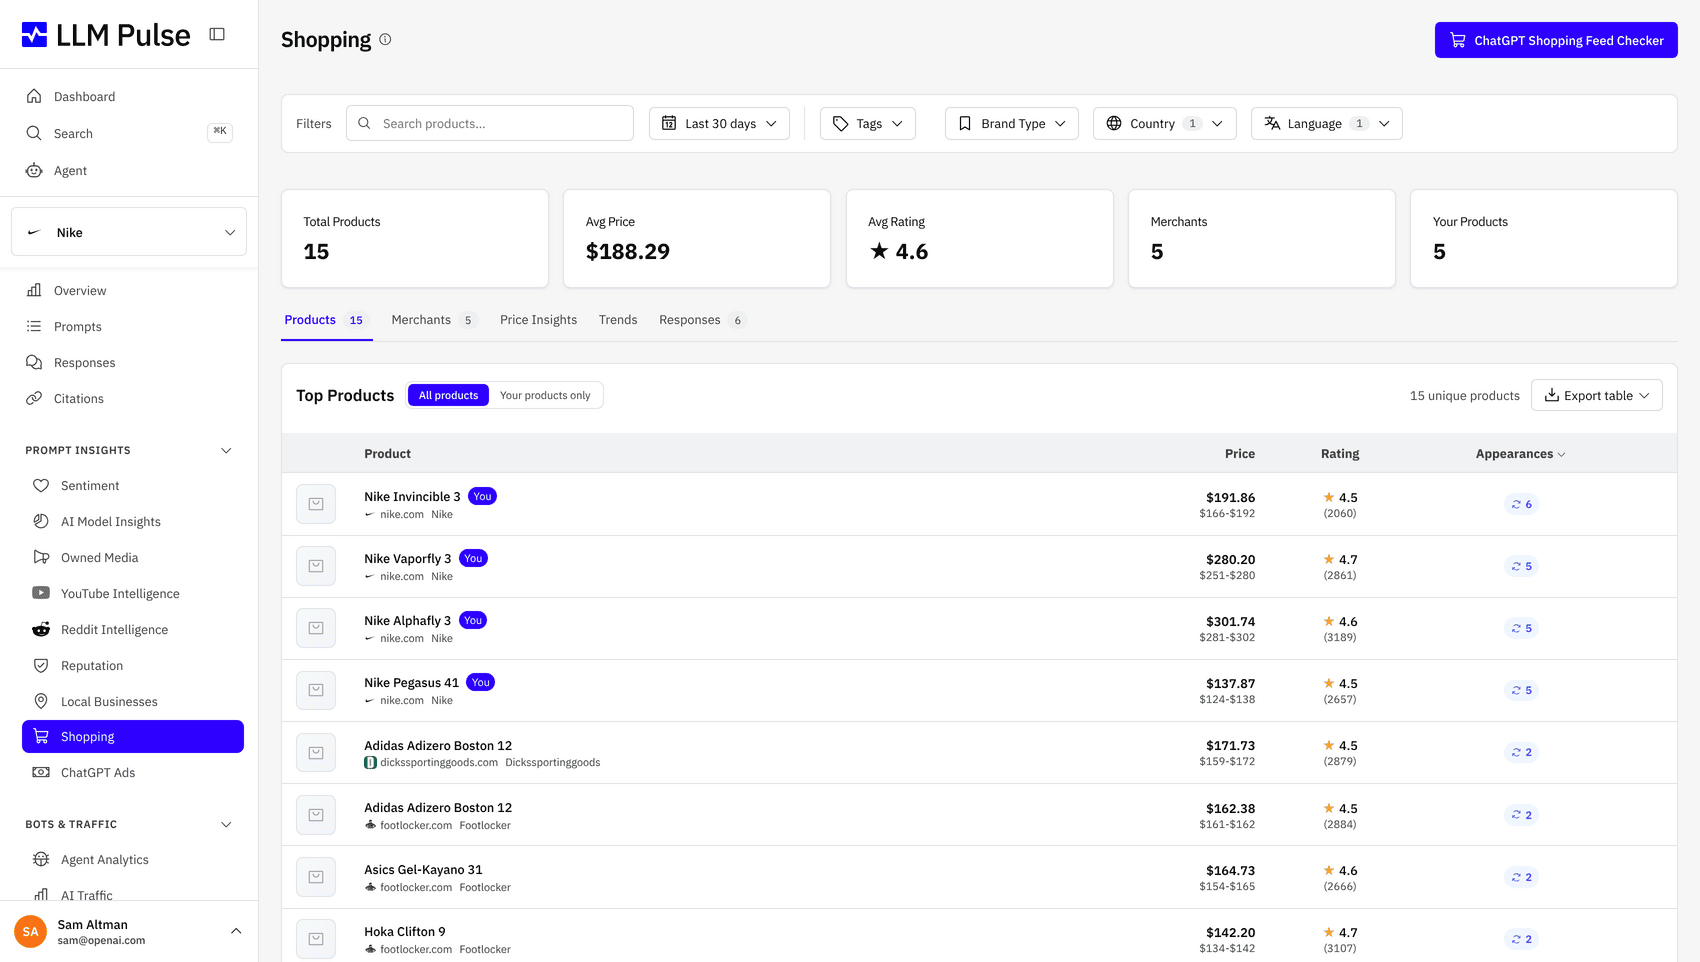
Task: Click the Export table button
Action: [1597, 395]
